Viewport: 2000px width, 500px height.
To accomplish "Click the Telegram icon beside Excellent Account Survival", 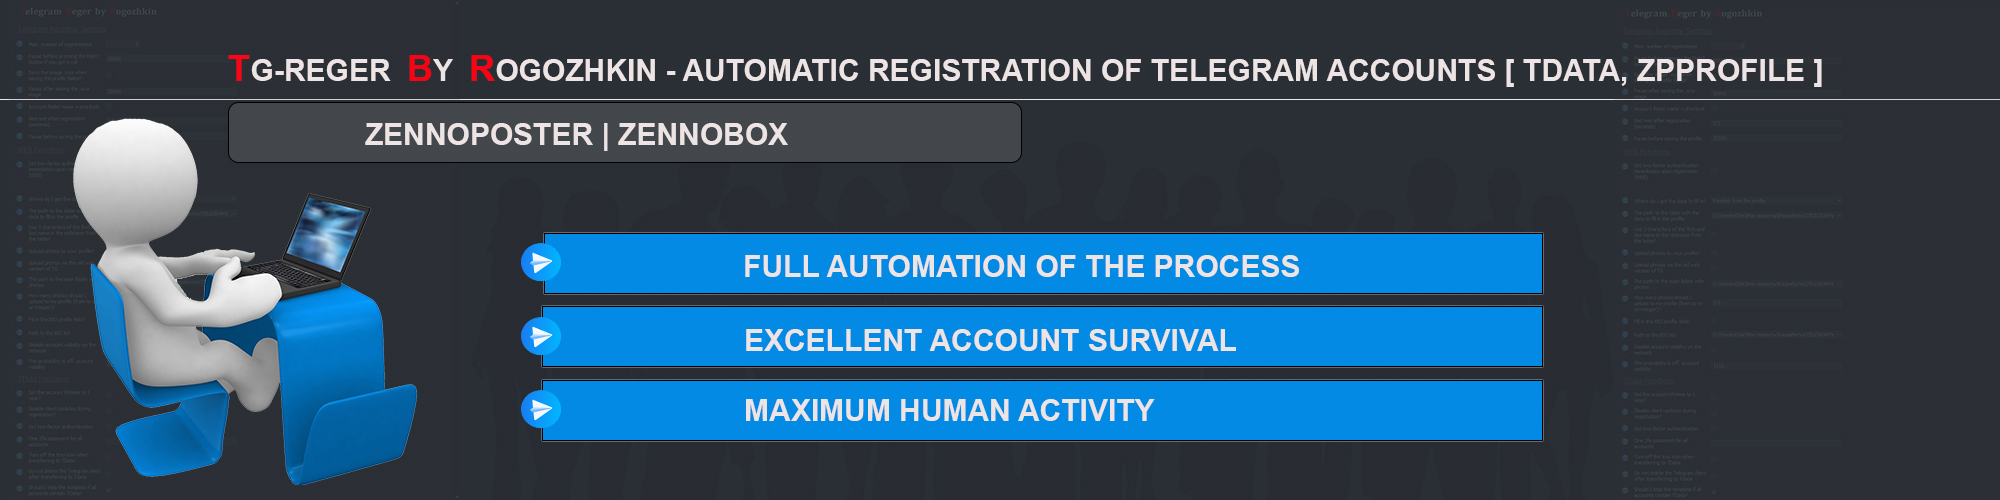I will pyautogui.click(x=541, y=336).
